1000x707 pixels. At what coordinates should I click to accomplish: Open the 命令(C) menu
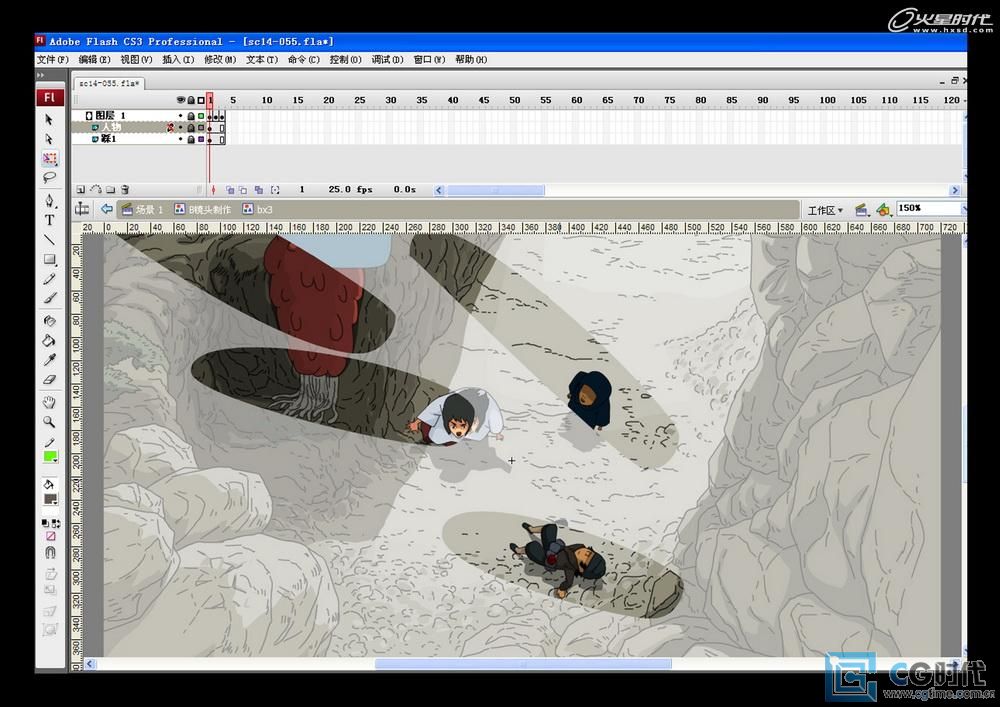pos(304,59)
